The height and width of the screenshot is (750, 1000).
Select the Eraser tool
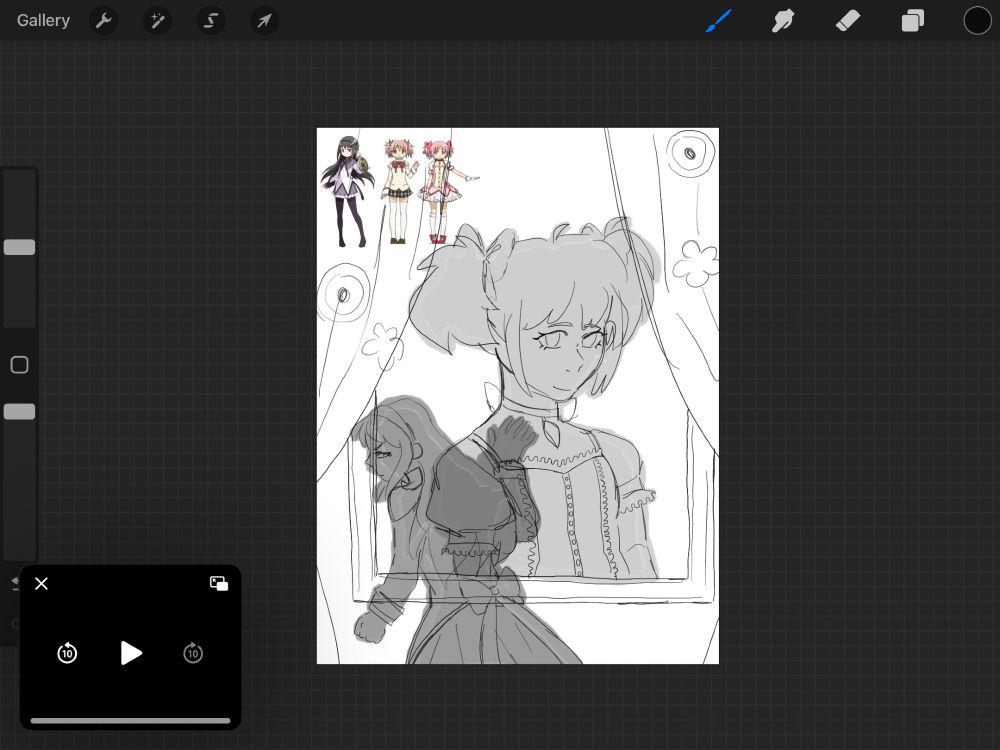(x=848, y=20)
